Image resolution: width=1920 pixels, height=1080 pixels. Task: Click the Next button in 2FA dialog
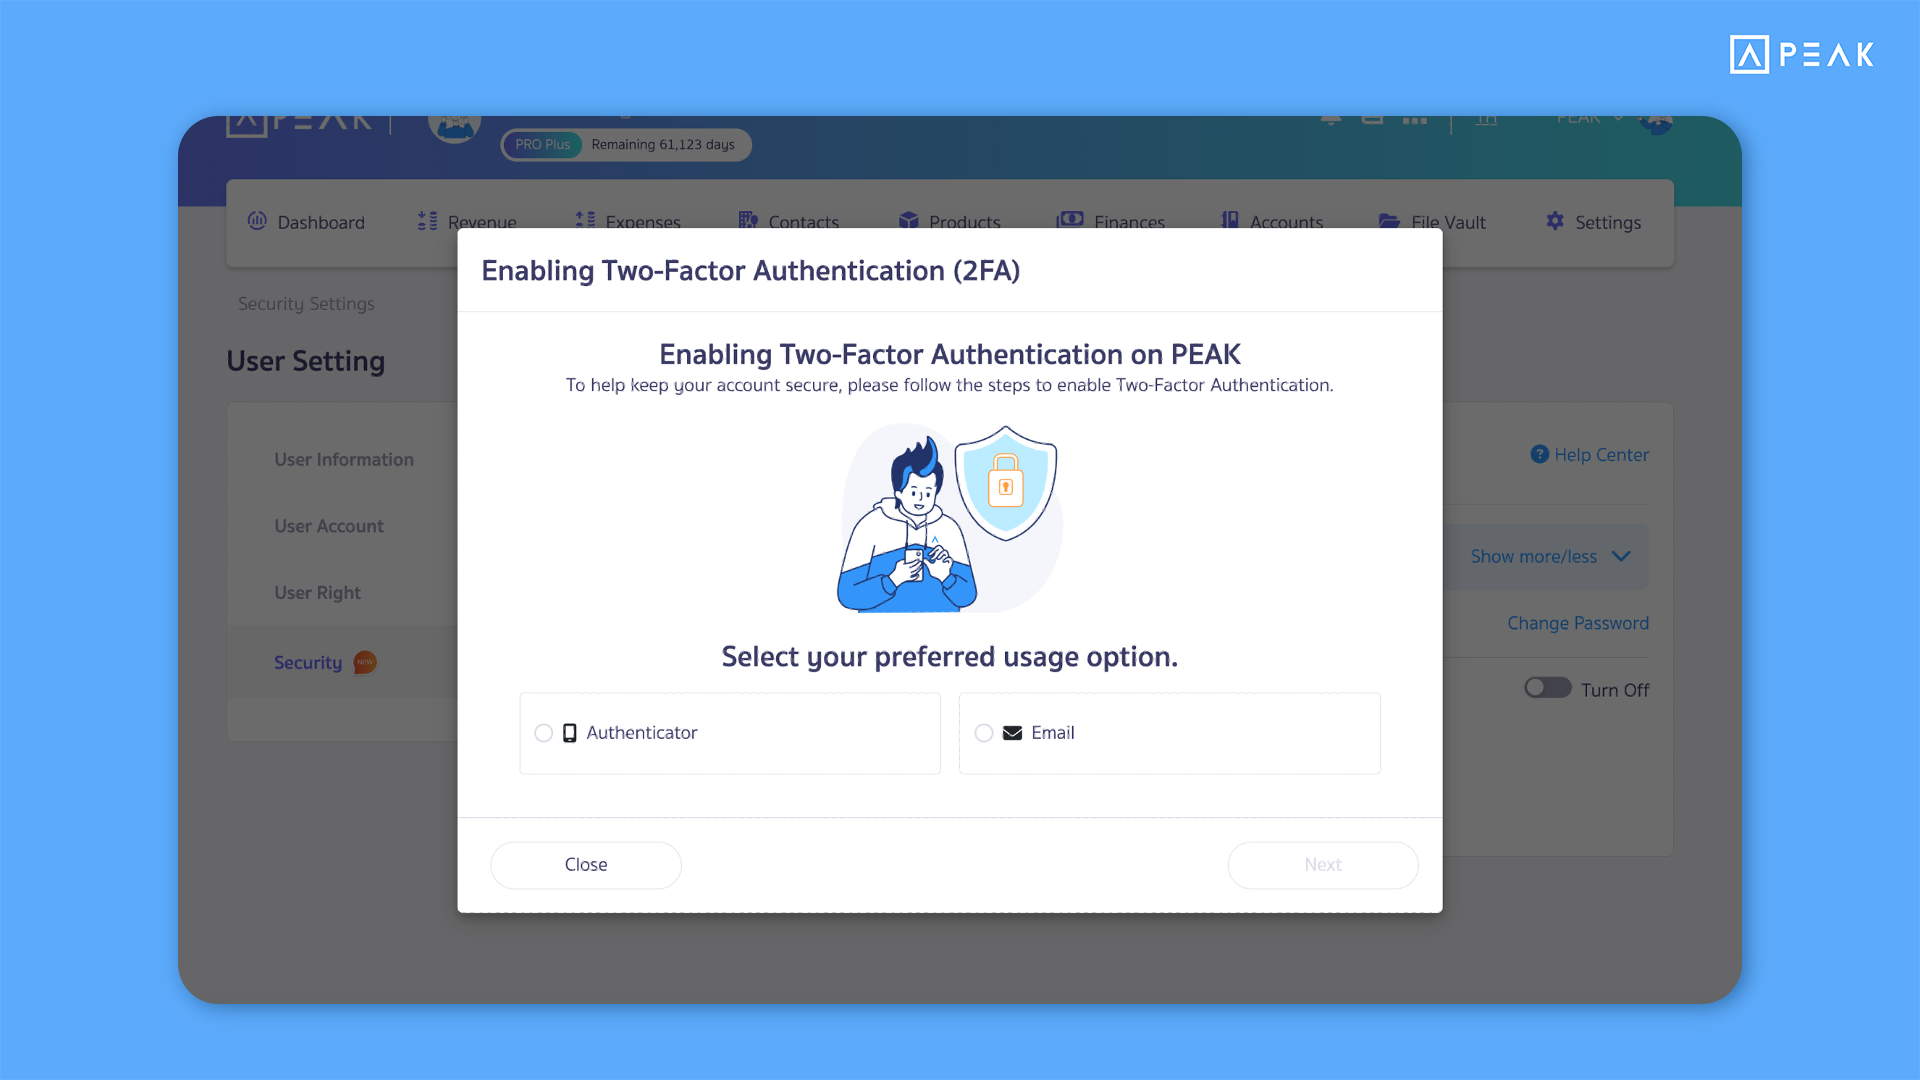click(1323, 865)
